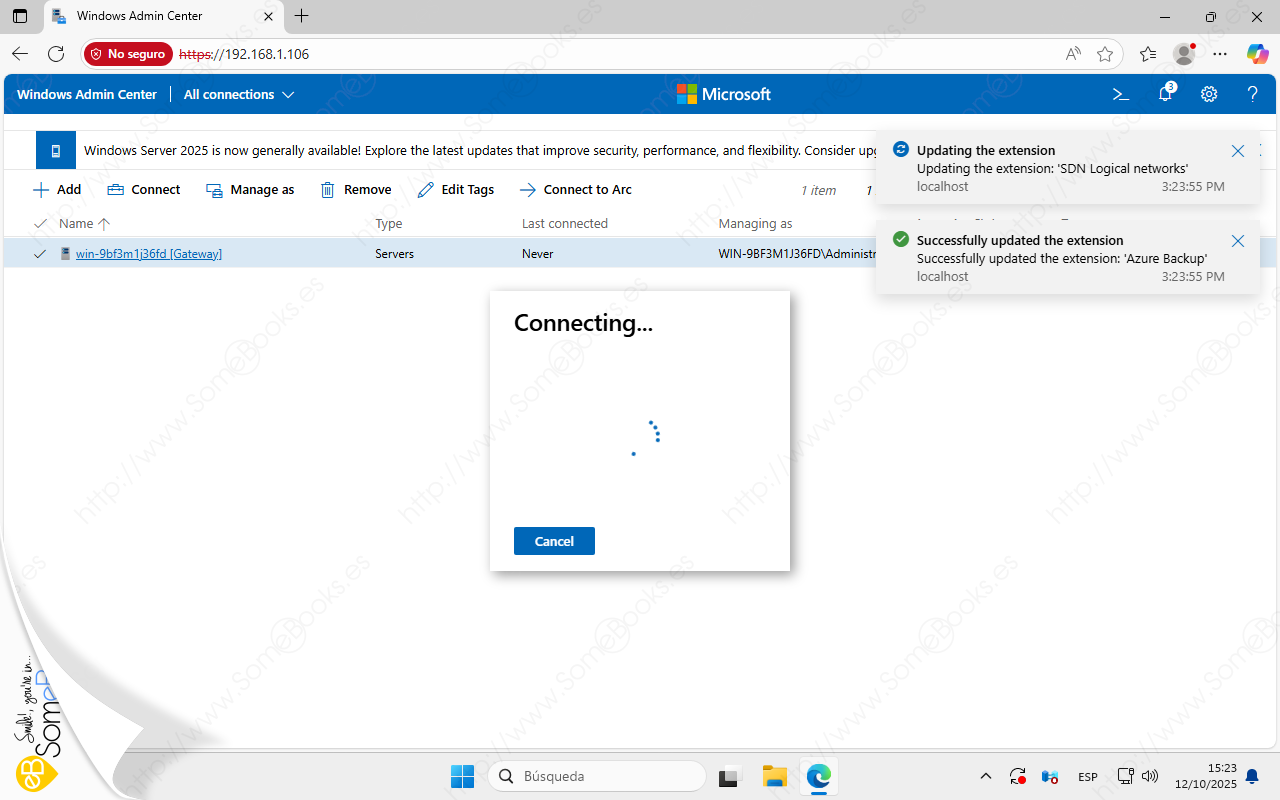1280x800 pixels.
Task: Click the help question mark icon
Action: pos(1252,94)
